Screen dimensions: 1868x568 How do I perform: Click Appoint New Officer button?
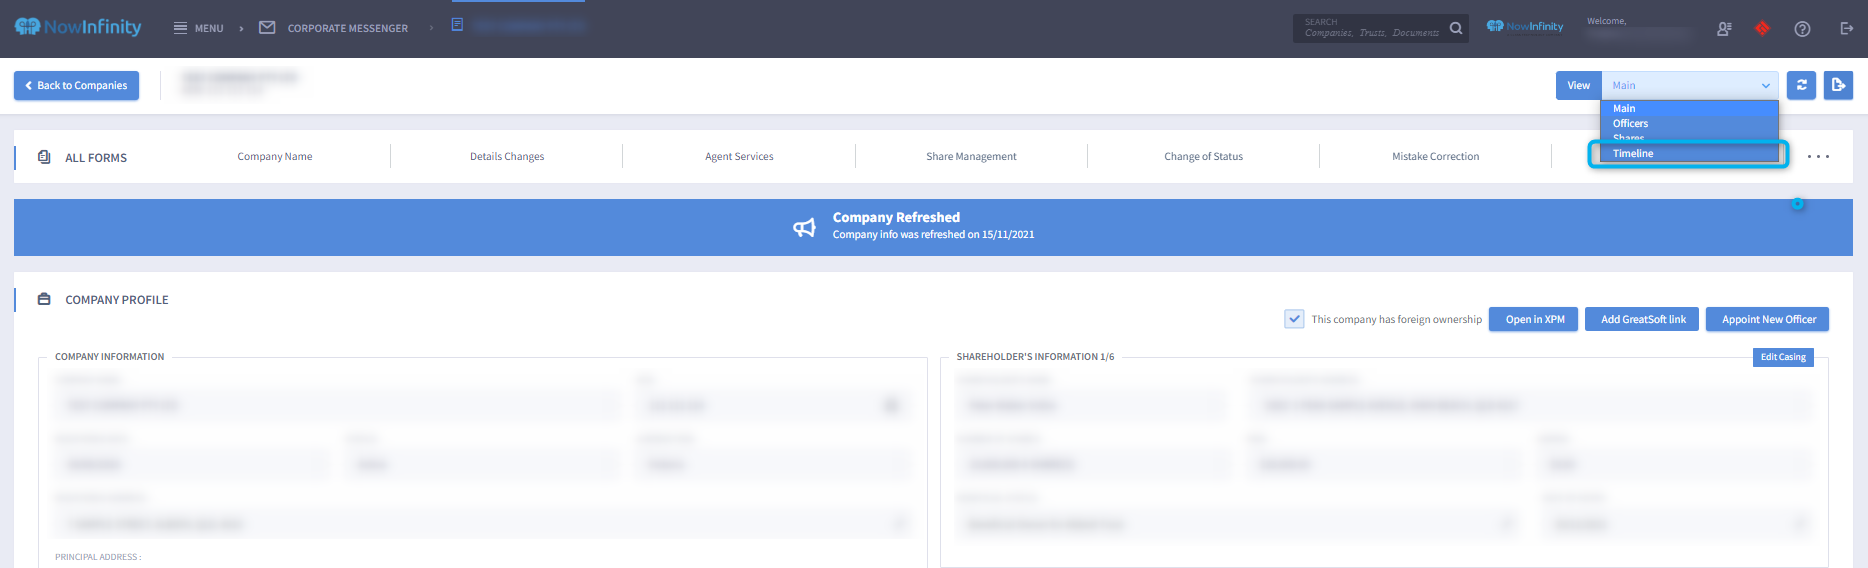(1768, 319)
